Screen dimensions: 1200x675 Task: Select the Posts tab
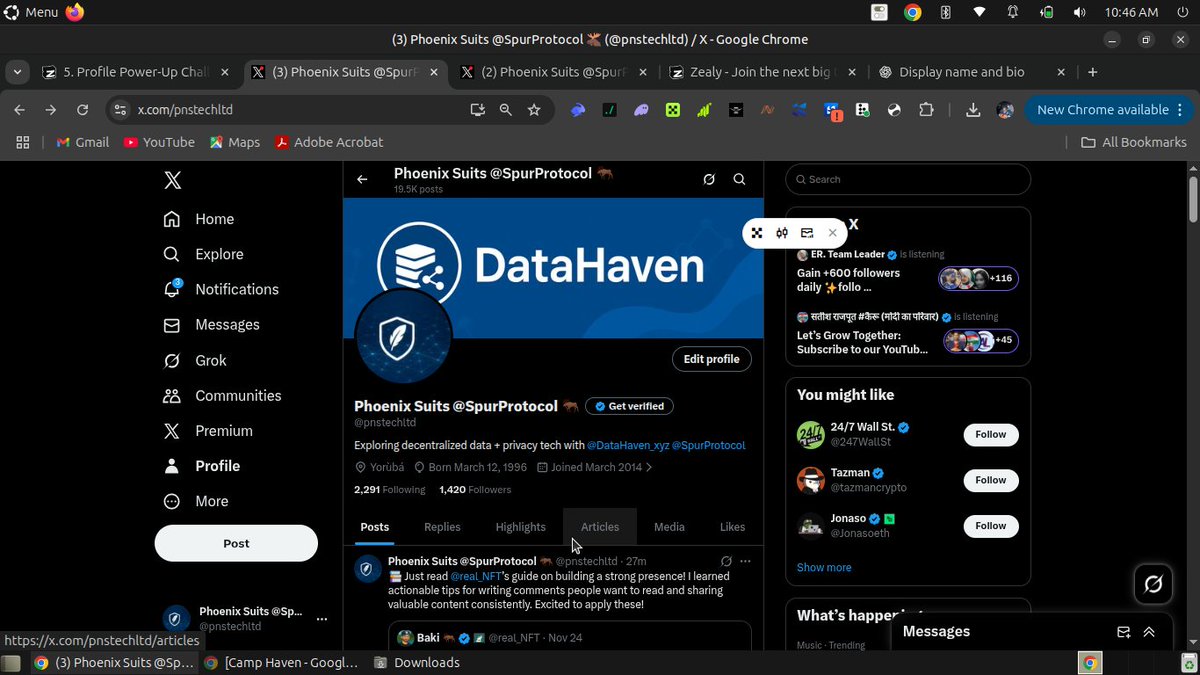click(x=375, y=527)
